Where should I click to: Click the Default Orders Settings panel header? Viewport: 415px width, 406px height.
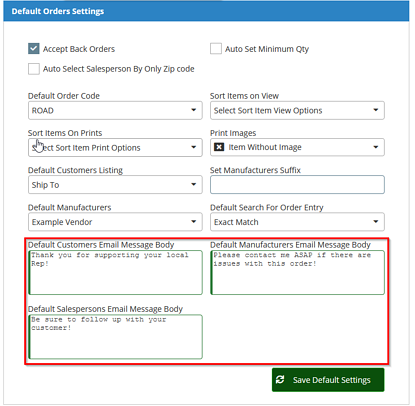[206, 11]
